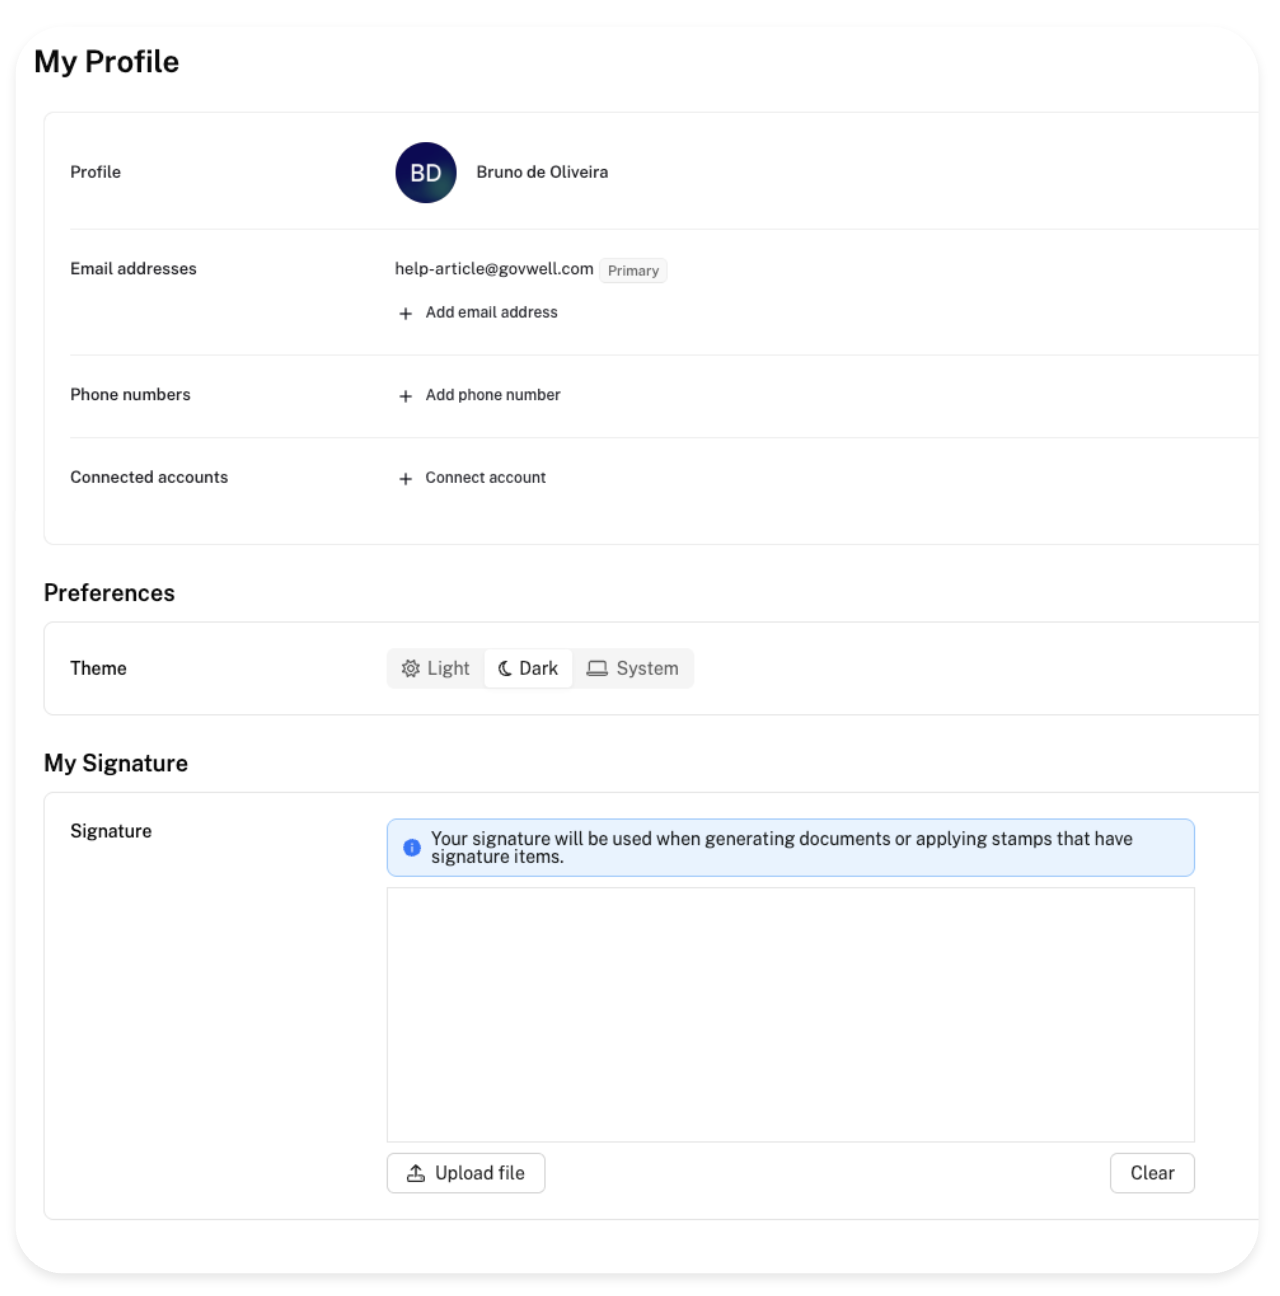The height and width of the screenshot is (1296, 1280).
Task: Click the blue info icon in signature notice
Action: click(412, 848)
